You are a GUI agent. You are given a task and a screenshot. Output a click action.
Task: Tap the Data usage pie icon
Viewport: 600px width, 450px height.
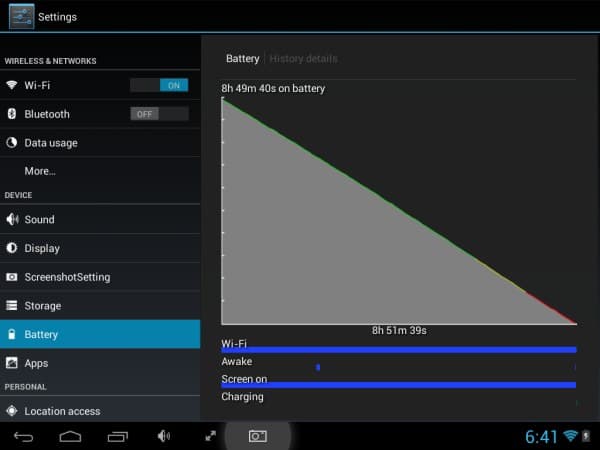point(11,143)
